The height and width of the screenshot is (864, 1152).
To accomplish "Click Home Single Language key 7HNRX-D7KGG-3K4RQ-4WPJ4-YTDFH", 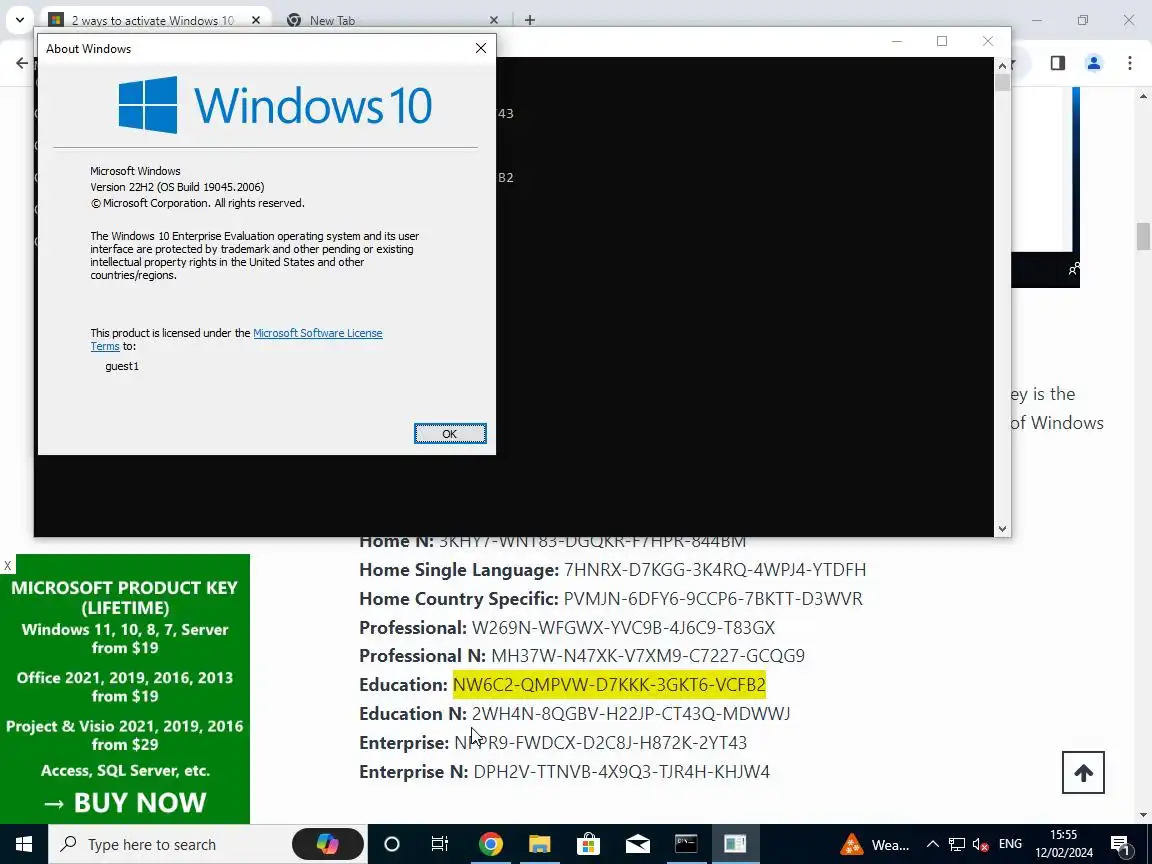I will click(715, 569).
